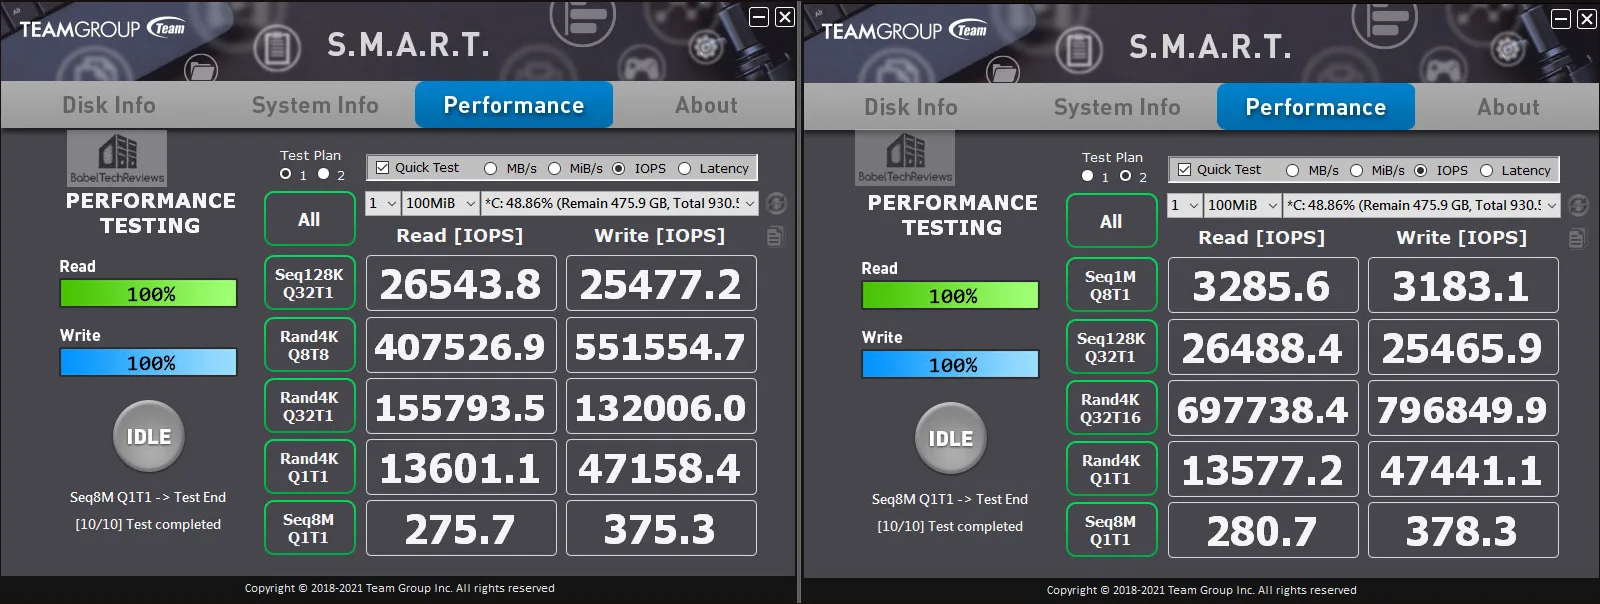Click the save results icon in left window

click(776, 236)
